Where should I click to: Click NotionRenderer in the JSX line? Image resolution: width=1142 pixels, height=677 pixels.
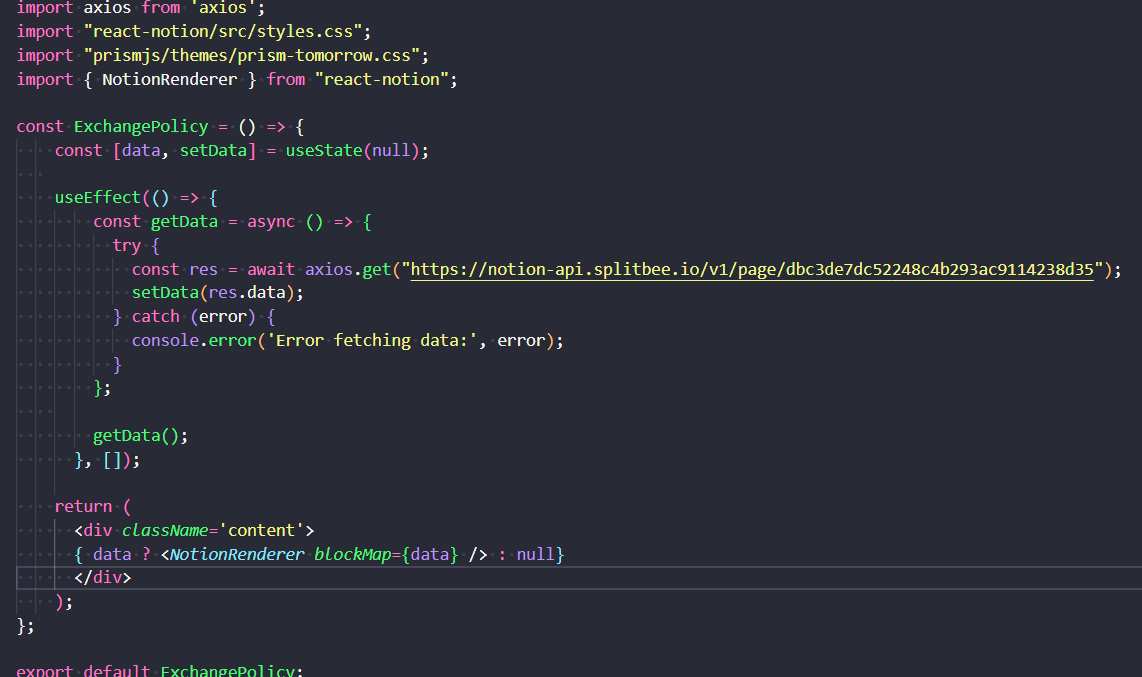pyautogui.click(x=237, y=555)
